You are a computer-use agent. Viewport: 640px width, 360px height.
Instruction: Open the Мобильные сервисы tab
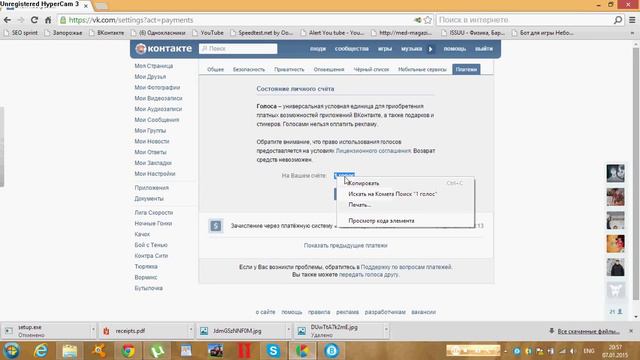coord(422,69)
